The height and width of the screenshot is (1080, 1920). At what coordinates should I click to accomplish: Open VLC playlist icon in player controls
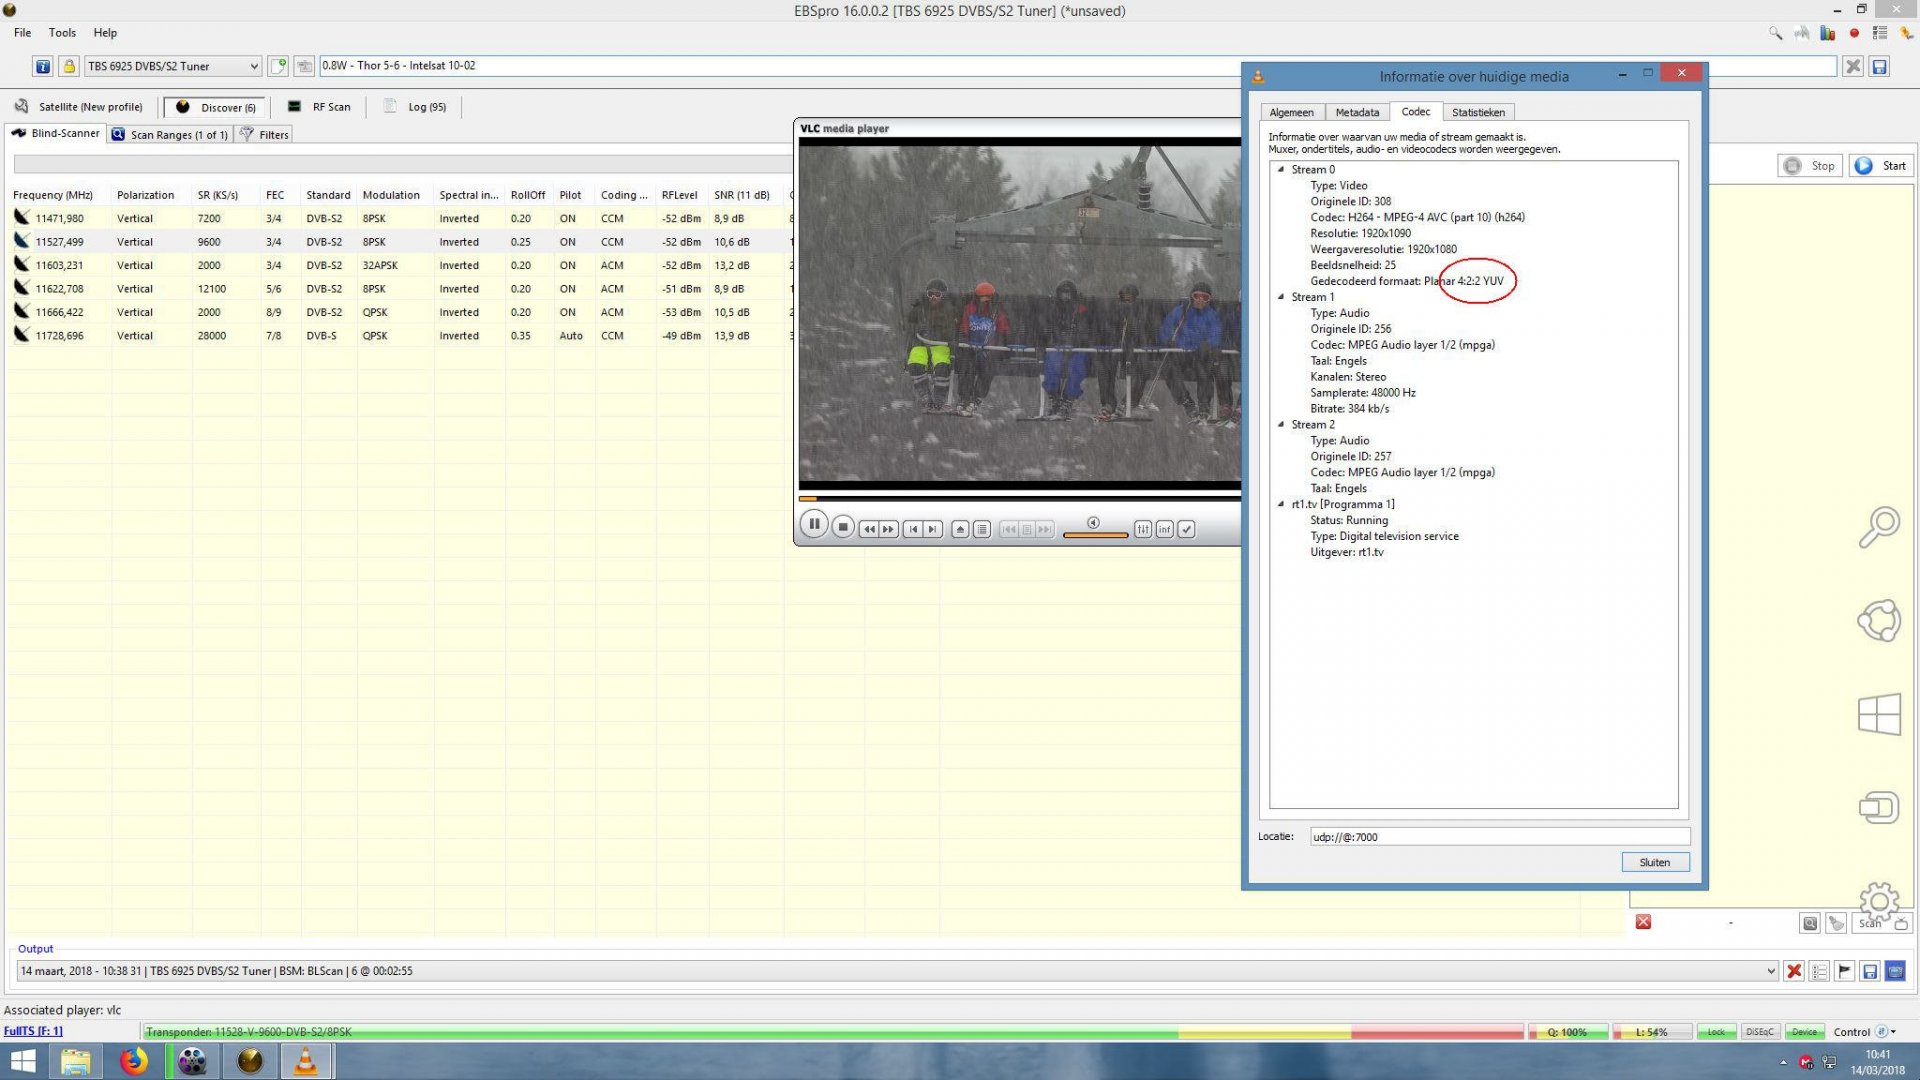point(982,529)
